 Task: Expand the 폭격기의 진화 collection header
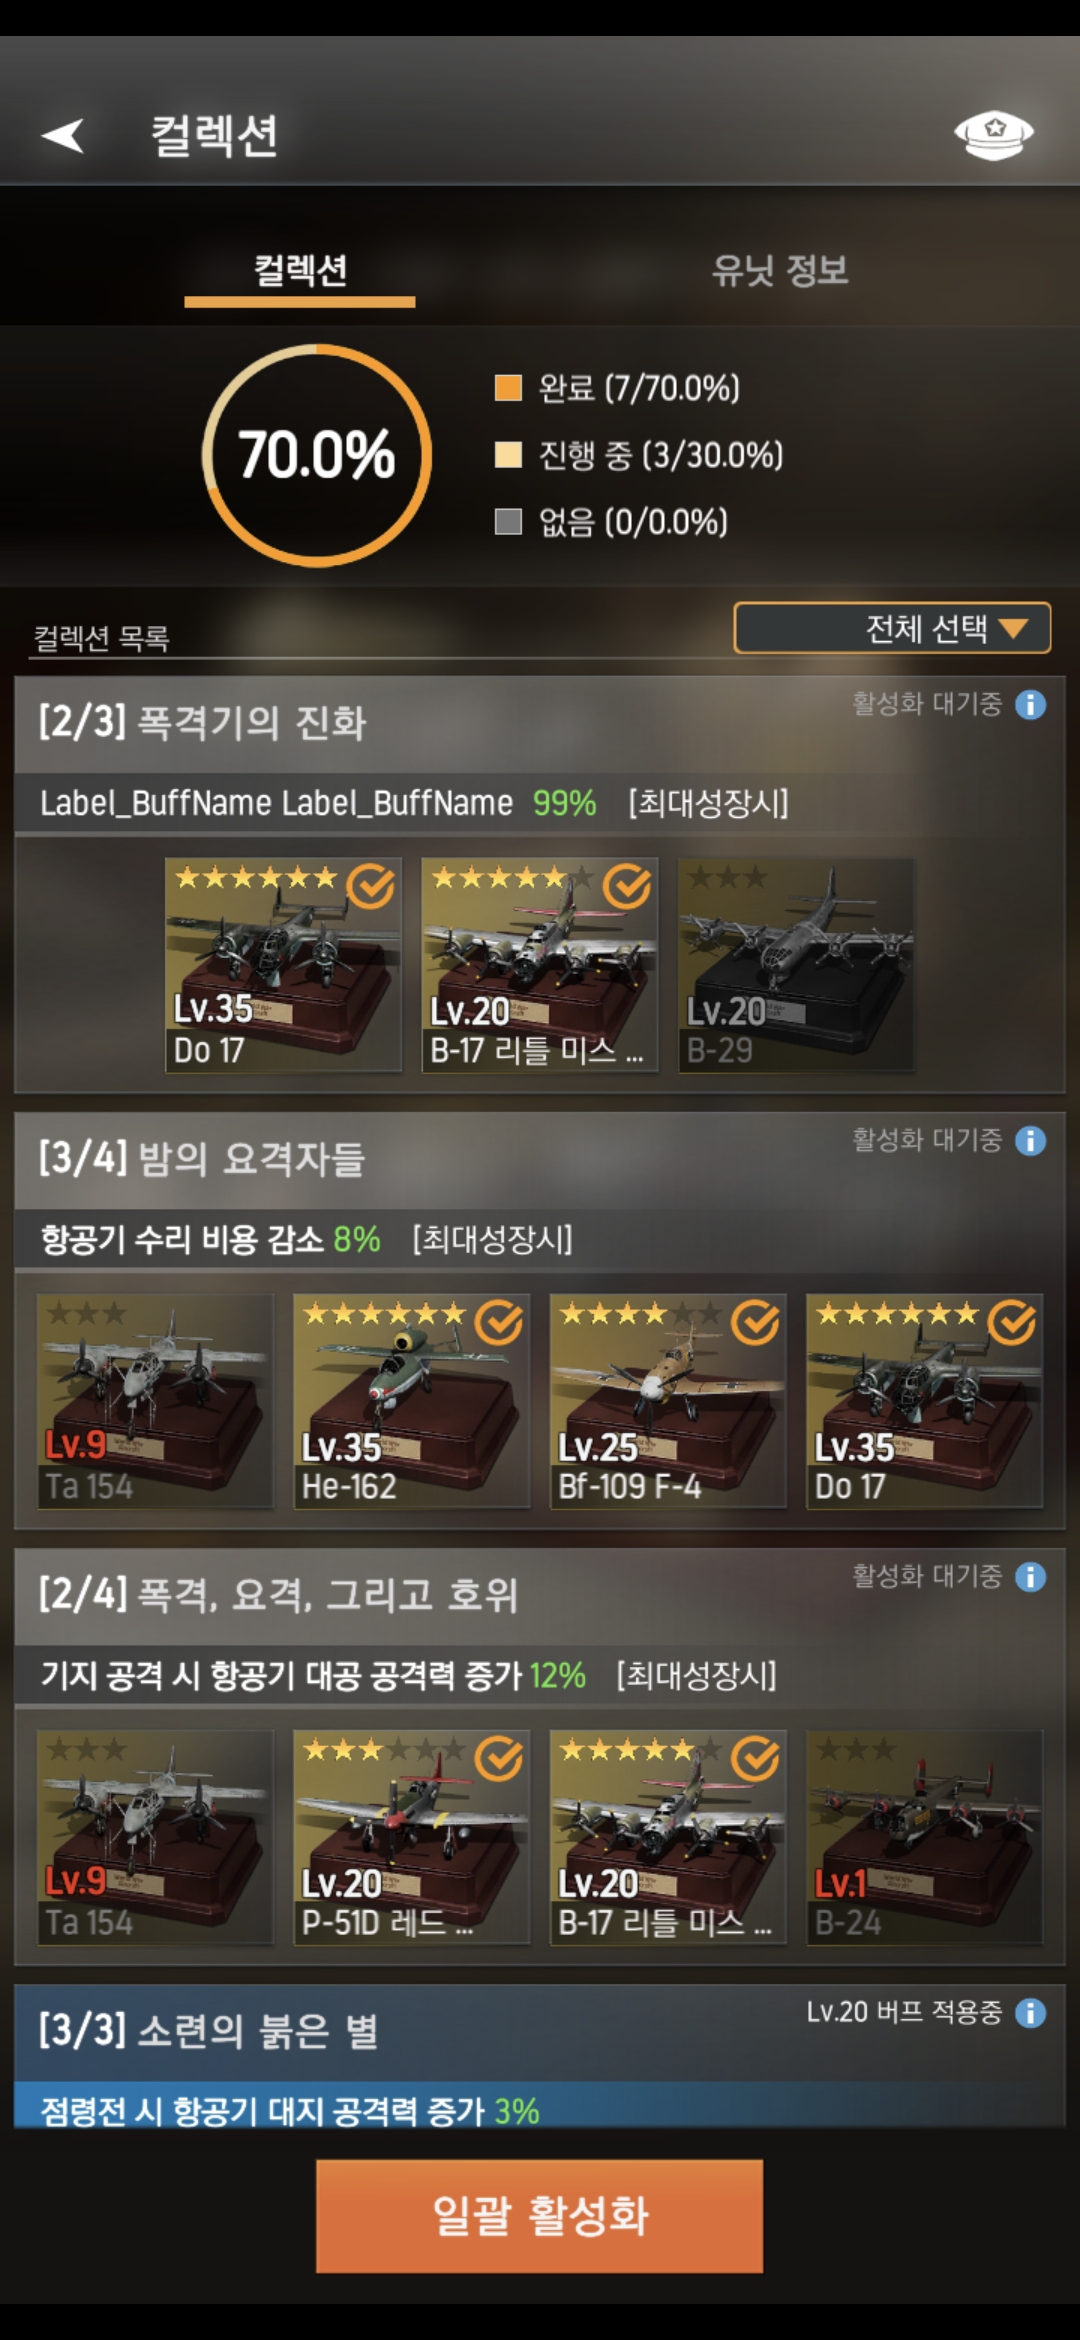pos(540,724)
